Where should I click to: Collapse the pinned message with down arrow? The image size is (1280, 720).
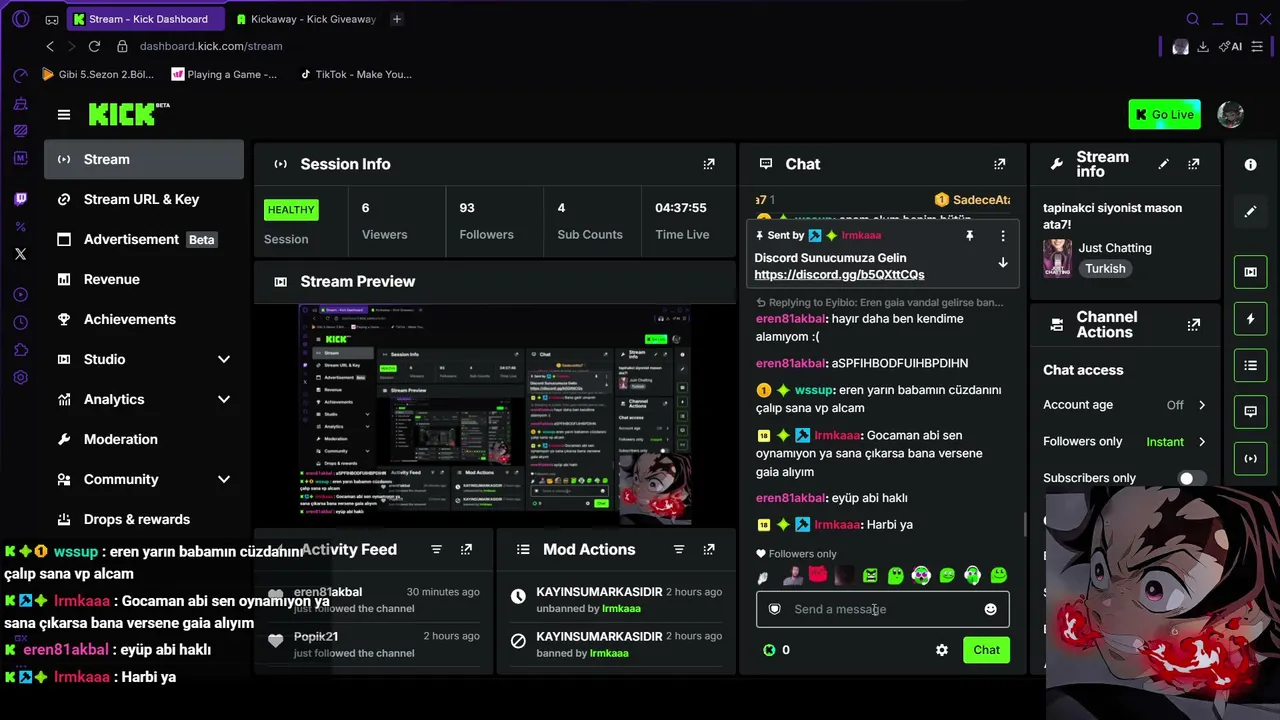(x=1003, y=263)
